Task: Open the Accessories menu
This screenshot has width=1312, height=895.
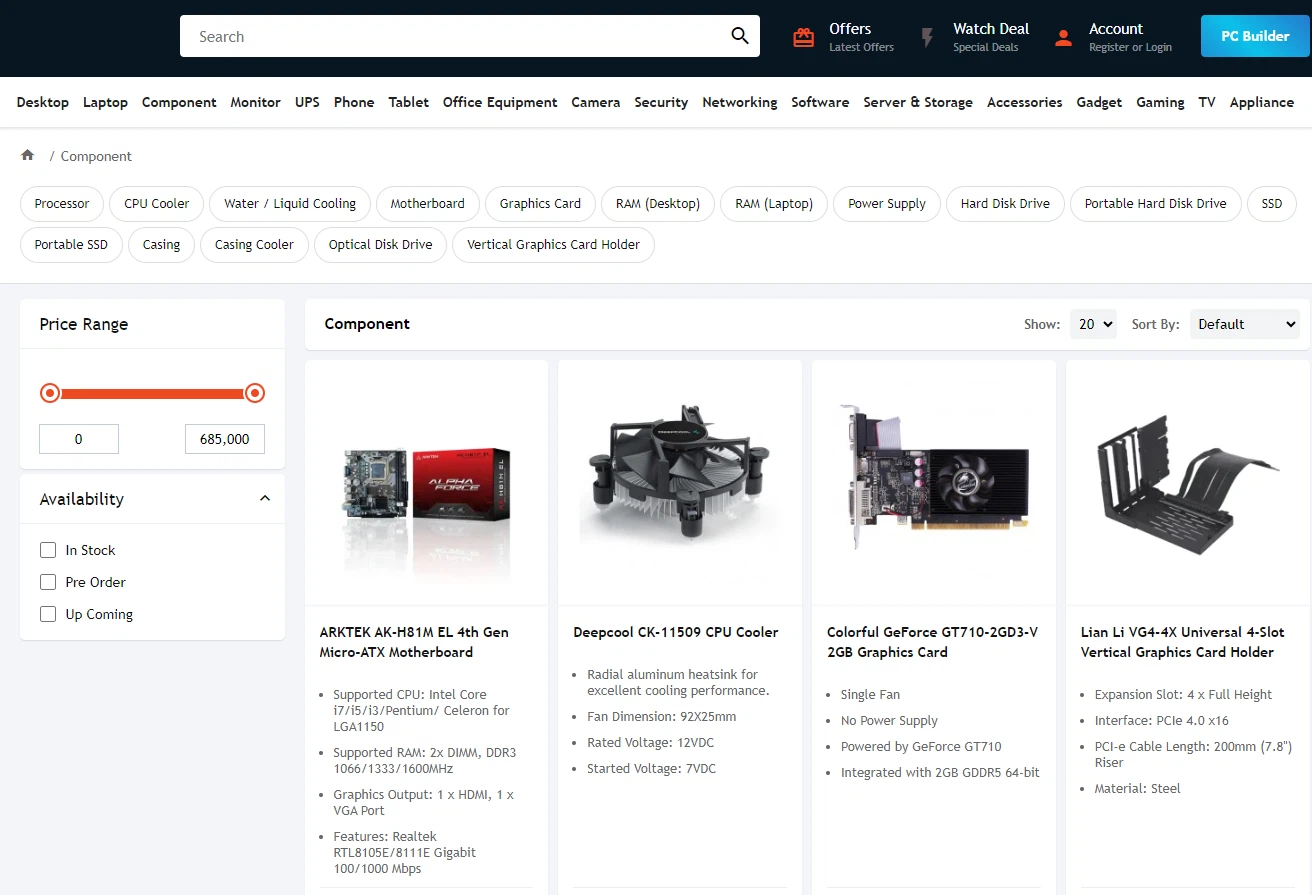Action: pos(1025,102)
